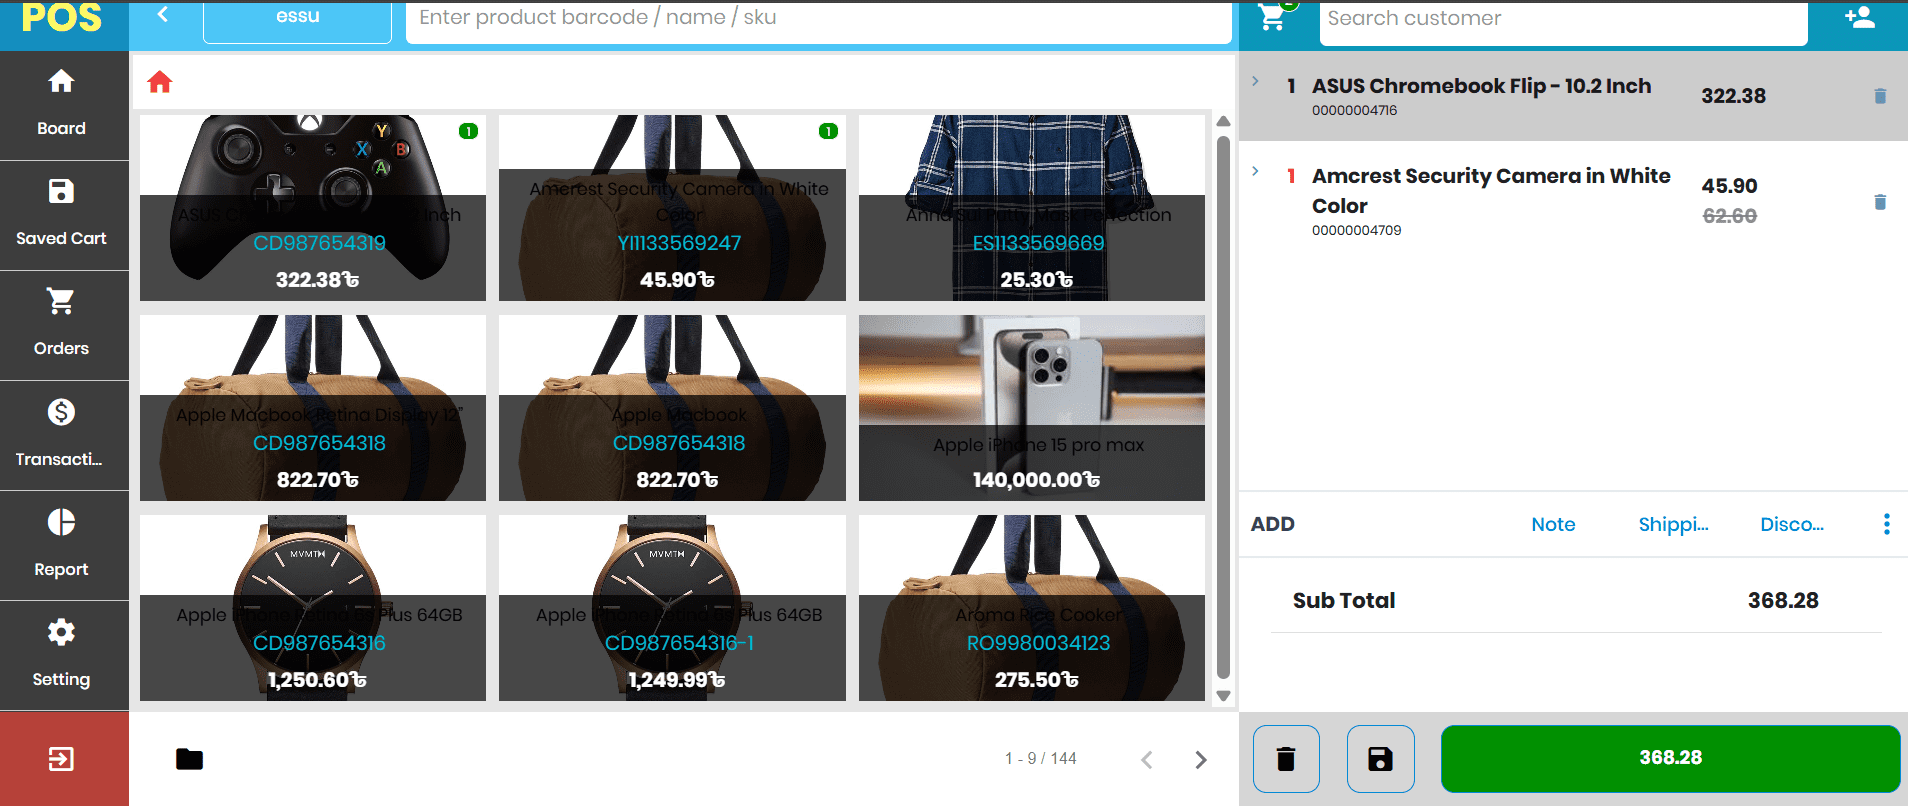
Task: Click the product list scroll down arrow
Action: (x=1223, y=696)
